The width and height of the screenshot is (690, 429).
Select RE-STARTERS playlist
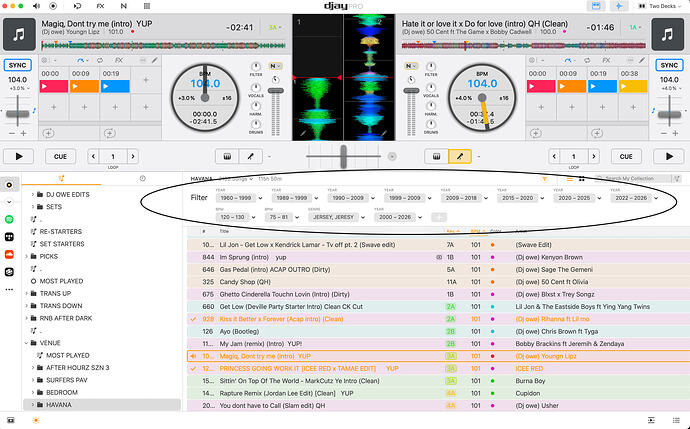point(61,231)
